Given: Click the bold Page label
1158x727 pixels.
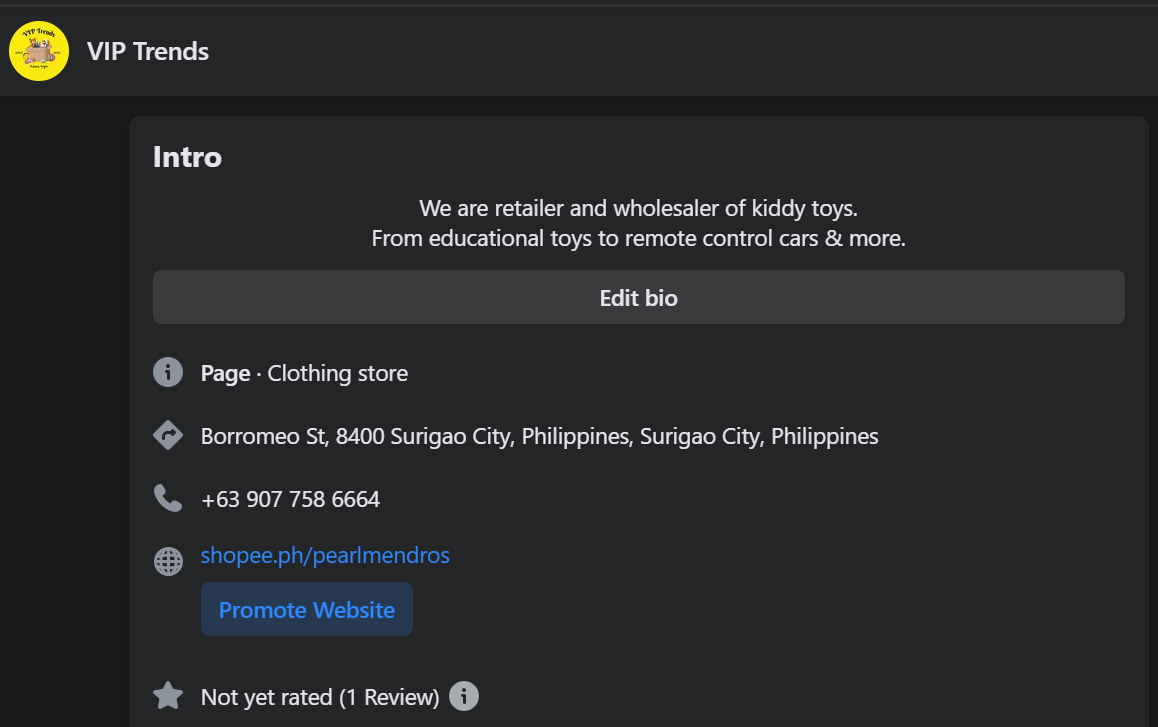Looking at the screenshot, I should [225, 373].
